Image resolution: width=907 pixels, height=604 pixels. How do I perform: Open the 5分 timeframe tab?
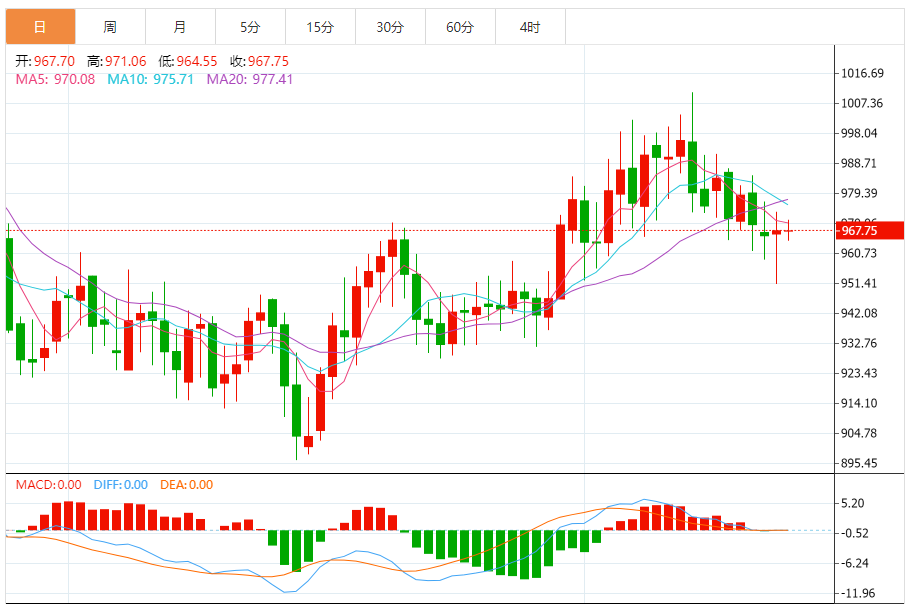click(x=250, y=27)
